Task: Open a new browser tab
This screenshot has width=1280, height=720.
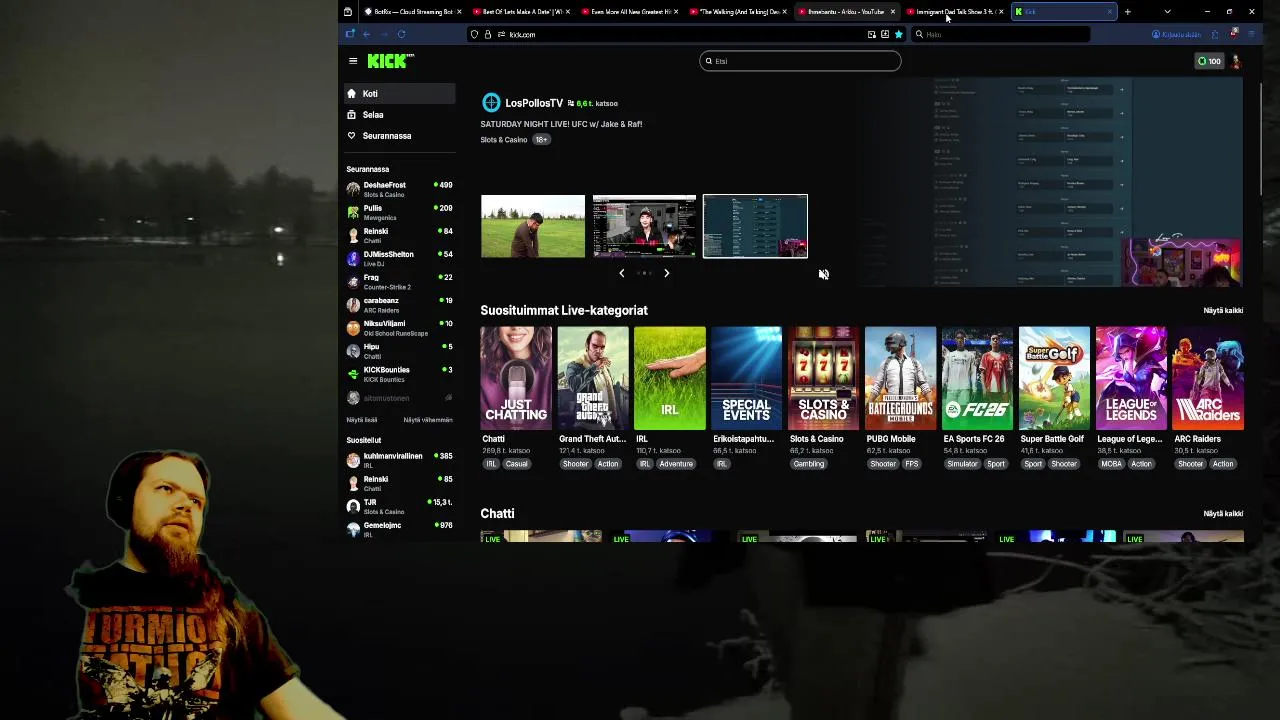Action: tap(1127, 12)
